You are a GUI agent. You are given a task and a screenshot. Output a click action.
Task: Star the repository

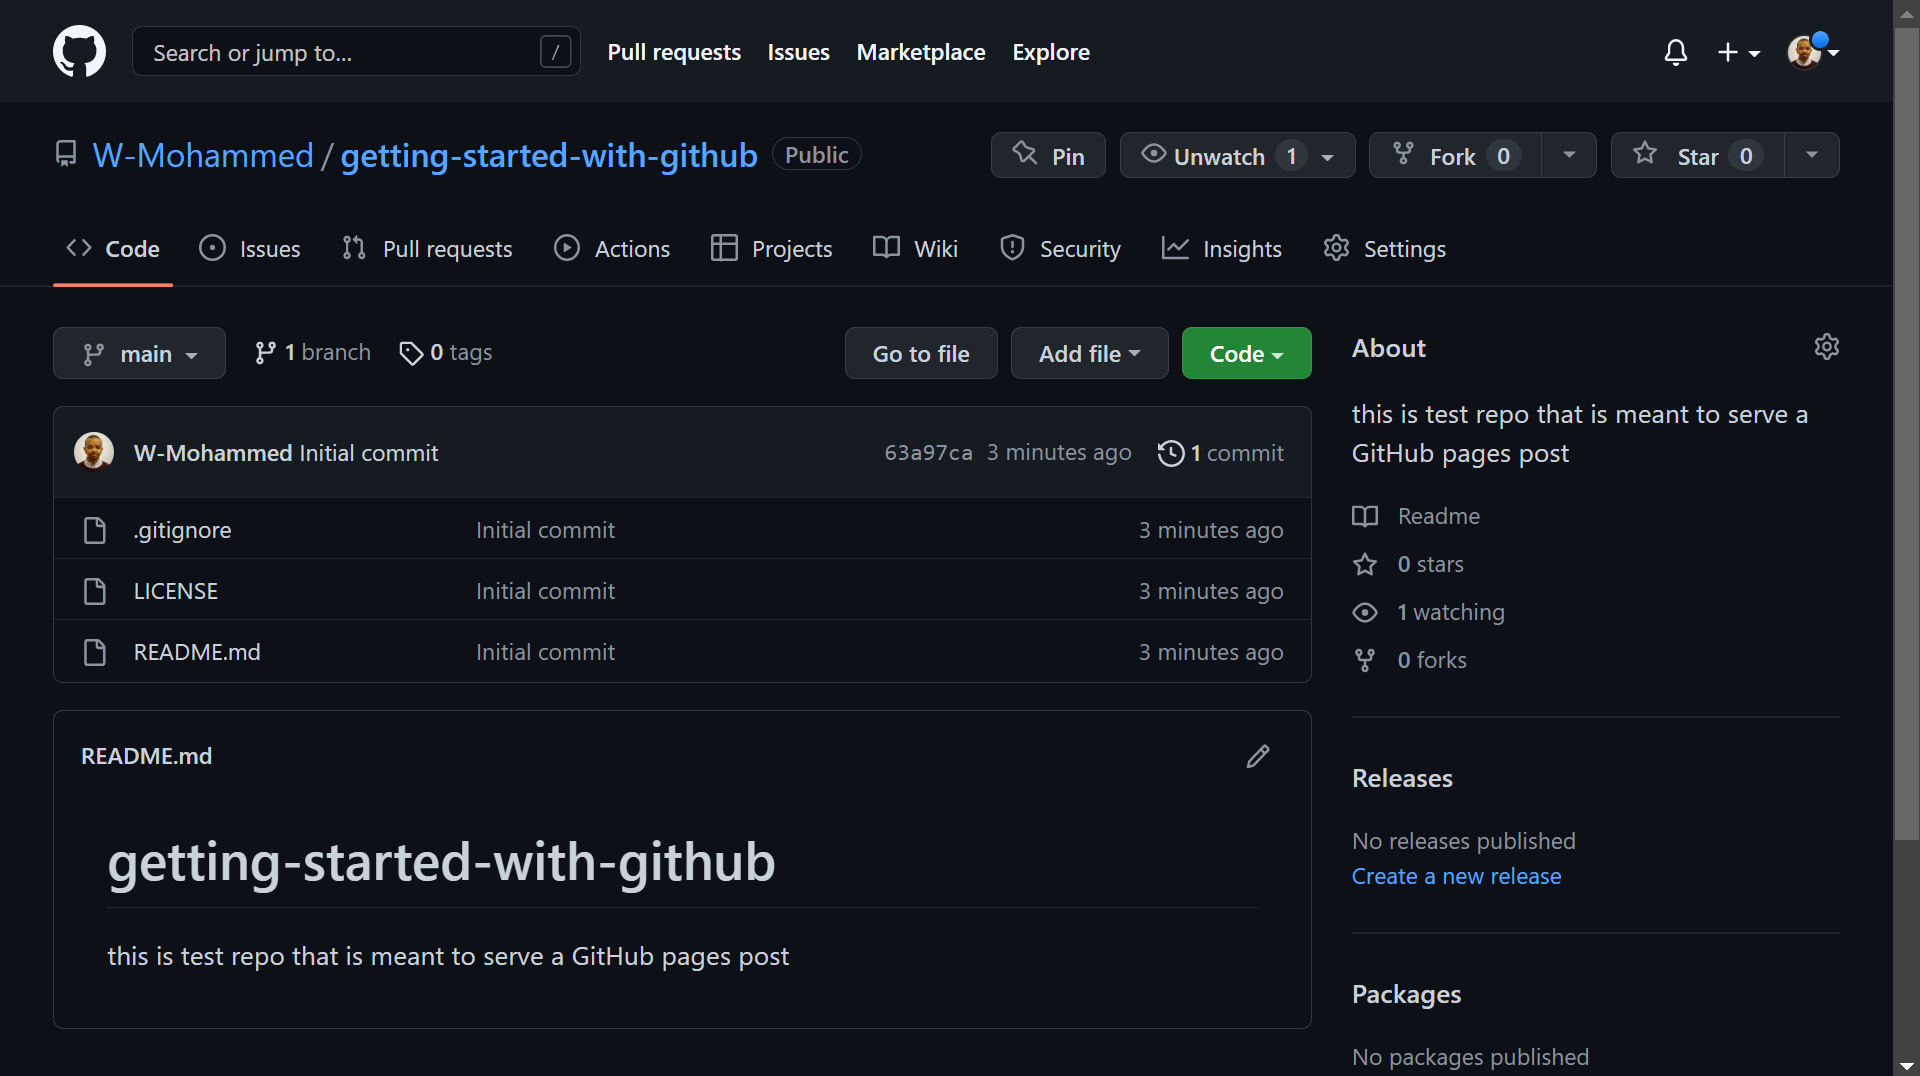click(1697, 155)
